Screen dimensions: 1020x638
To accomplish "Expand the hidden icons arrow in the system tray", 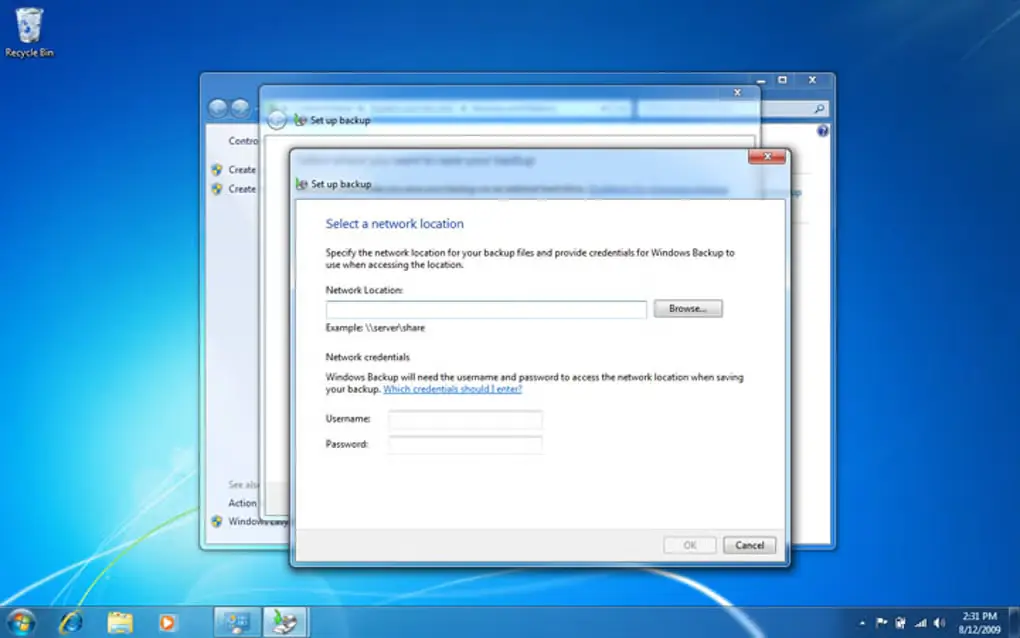I will click(x=863, y=620).
